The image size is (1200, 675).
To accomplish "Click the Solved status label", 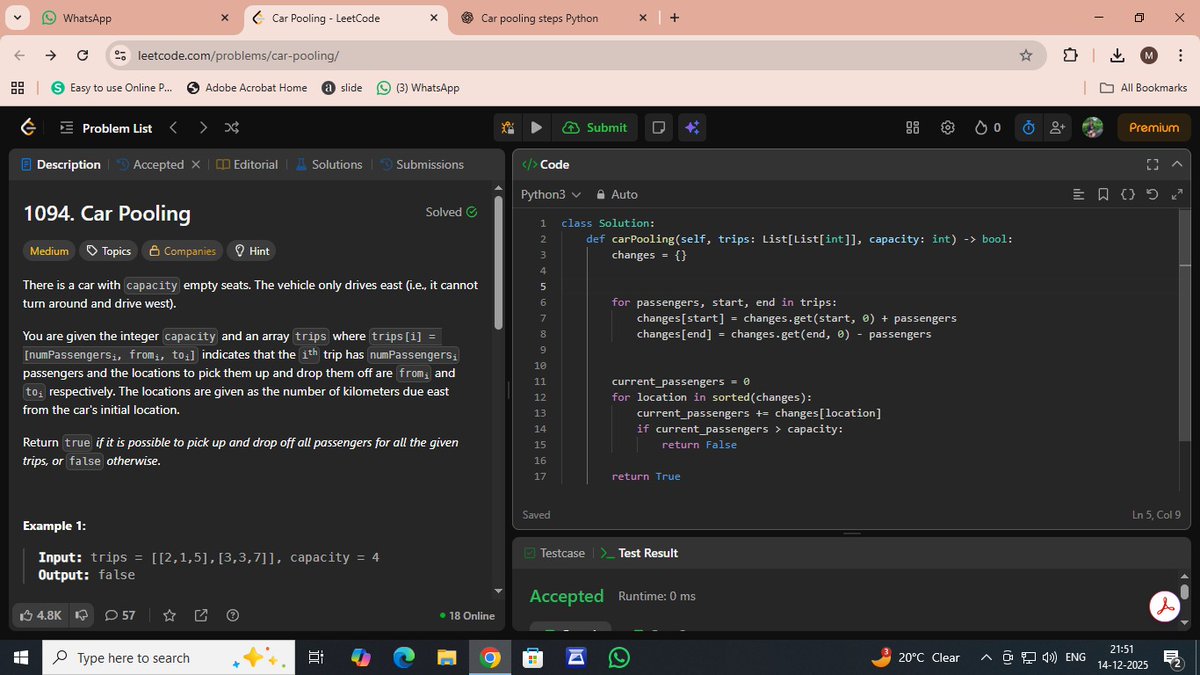I will click(x=451, y=212).
